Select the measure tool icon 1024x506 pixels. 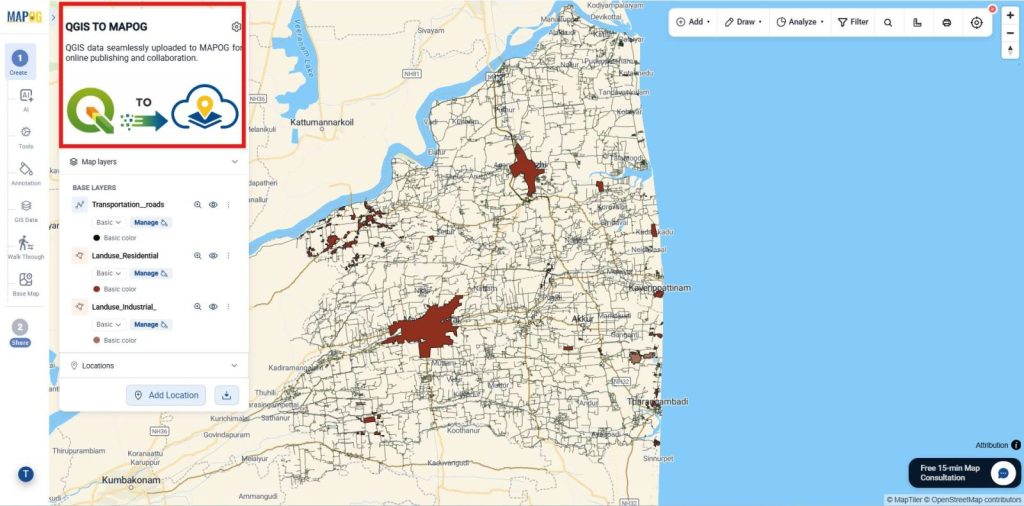(x=918, y=22)
